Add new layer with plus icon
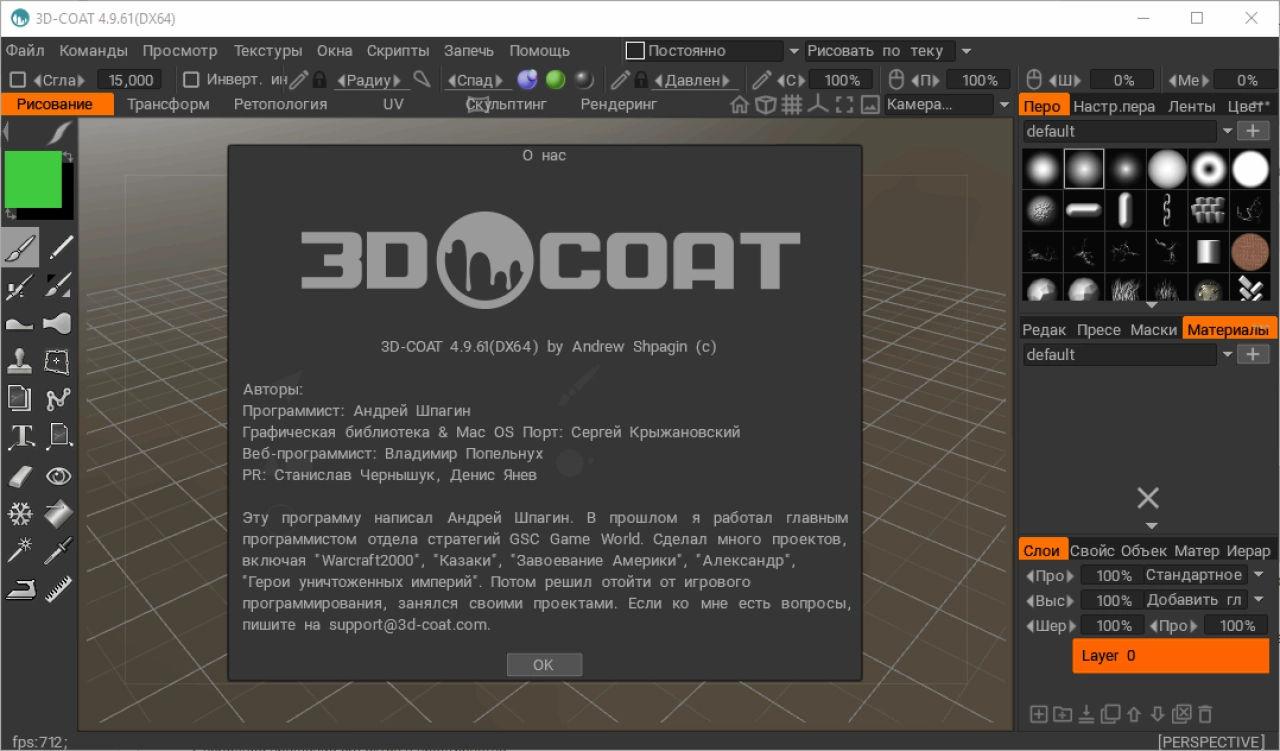The width and height of the screenshot is (1280, 751). pos(1038,714)
